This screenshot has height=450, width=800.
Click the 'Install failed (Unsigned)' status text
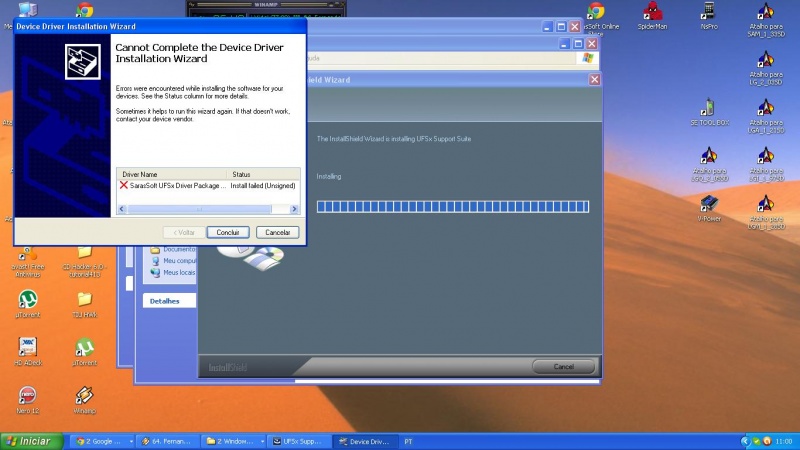point(263,186)
